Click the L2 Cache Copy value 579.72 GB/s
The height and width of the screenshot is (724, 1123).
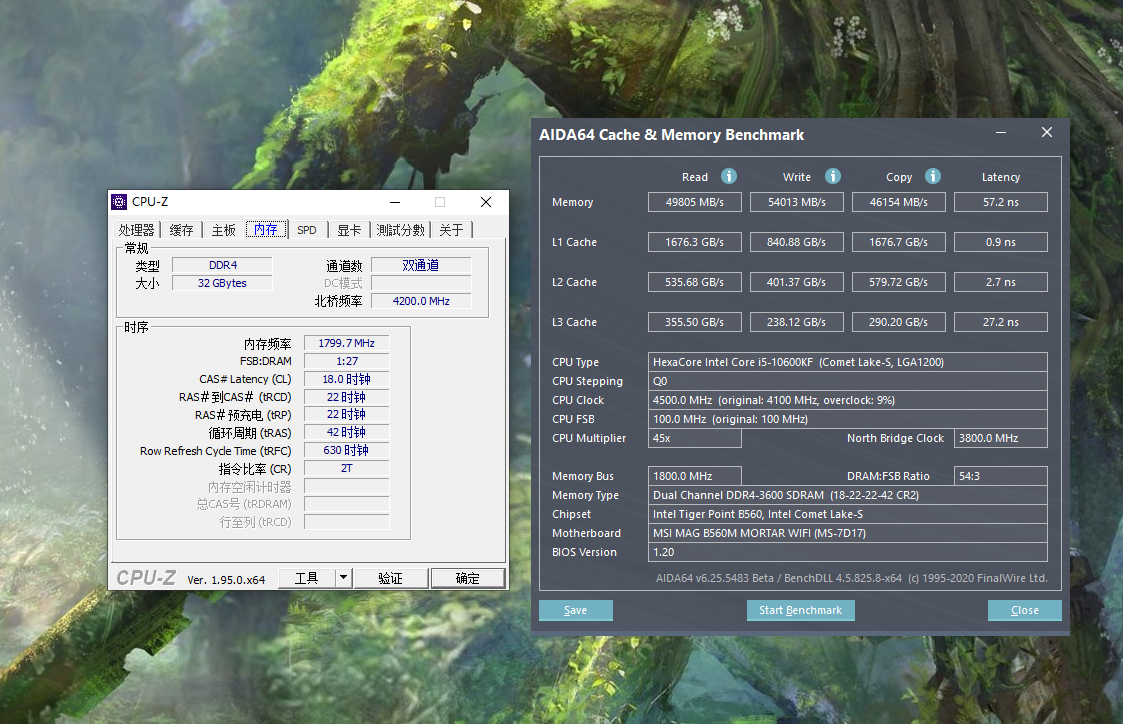tap(899, 282)
